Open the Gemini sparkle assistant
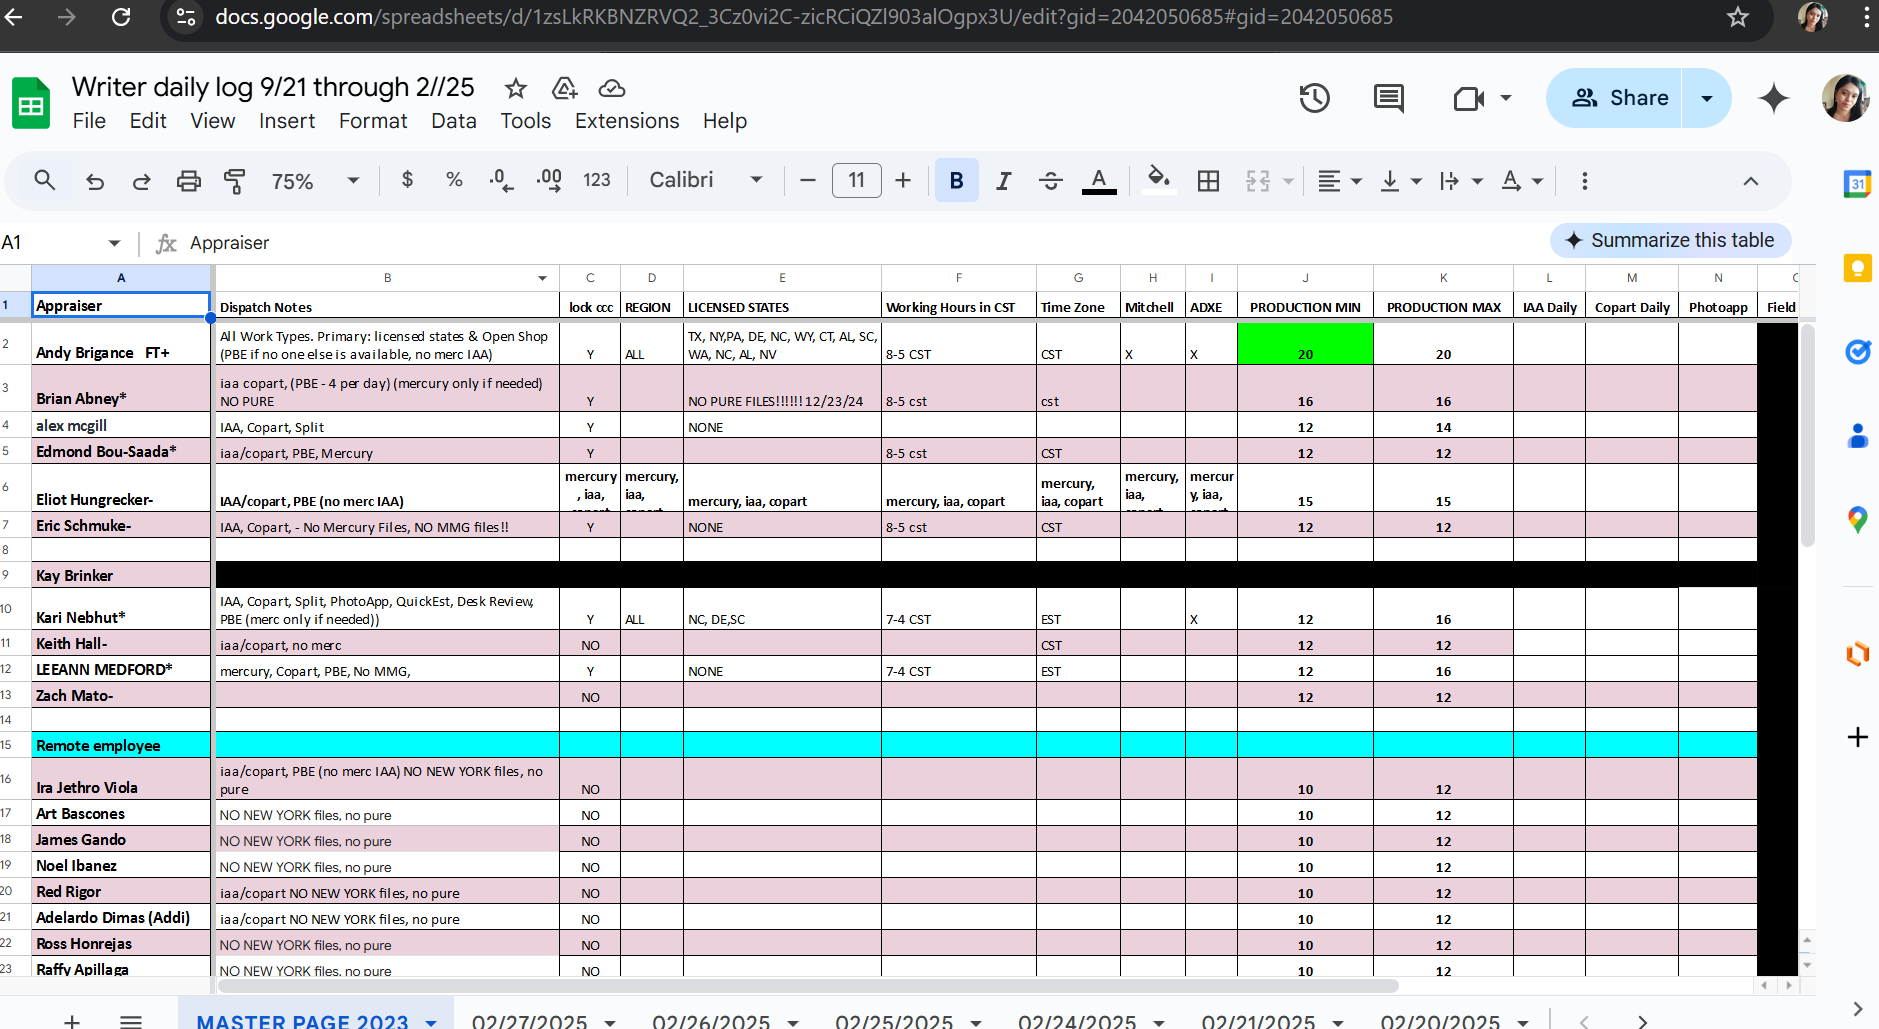This screenshot has width=1879, height=1029. click(x=1774, y=98)
